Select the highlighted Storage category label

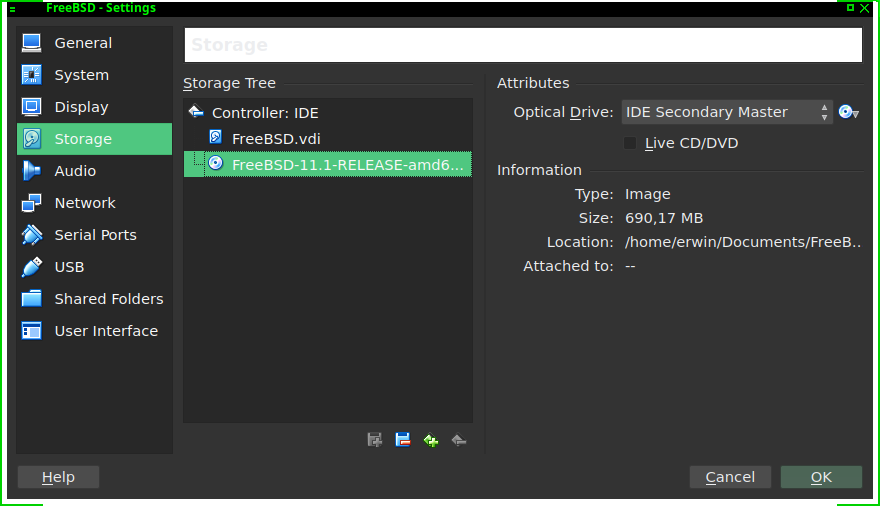[83, 139]
